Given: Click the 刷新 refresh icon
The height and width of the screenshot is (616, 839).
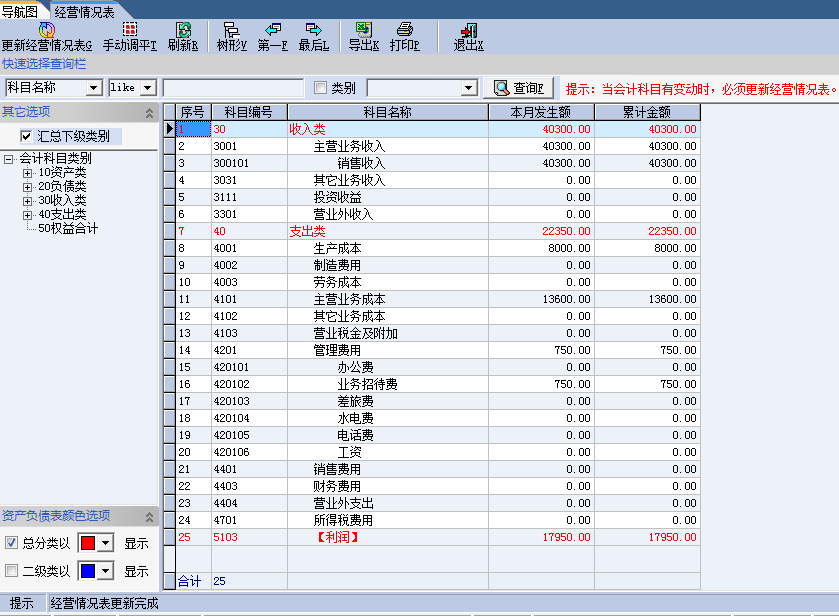Looking at the screenshot, I should click(183, 30).
